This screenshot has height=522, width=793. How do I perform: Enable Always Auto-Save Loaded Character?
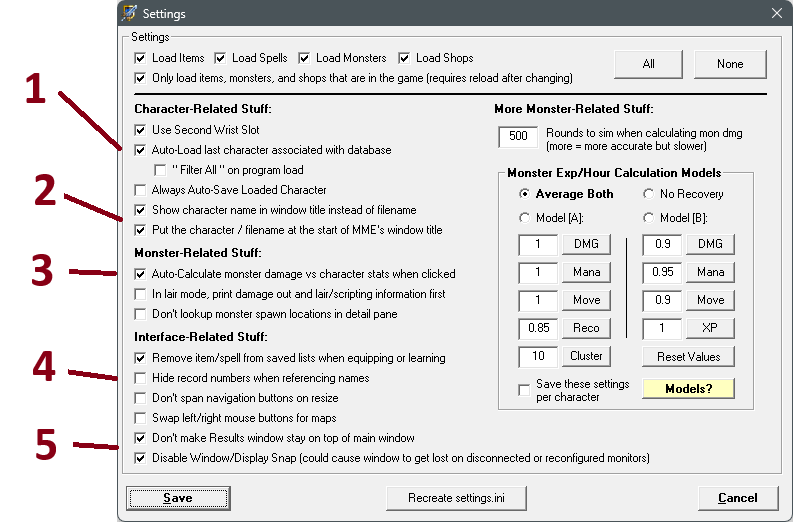141,190
